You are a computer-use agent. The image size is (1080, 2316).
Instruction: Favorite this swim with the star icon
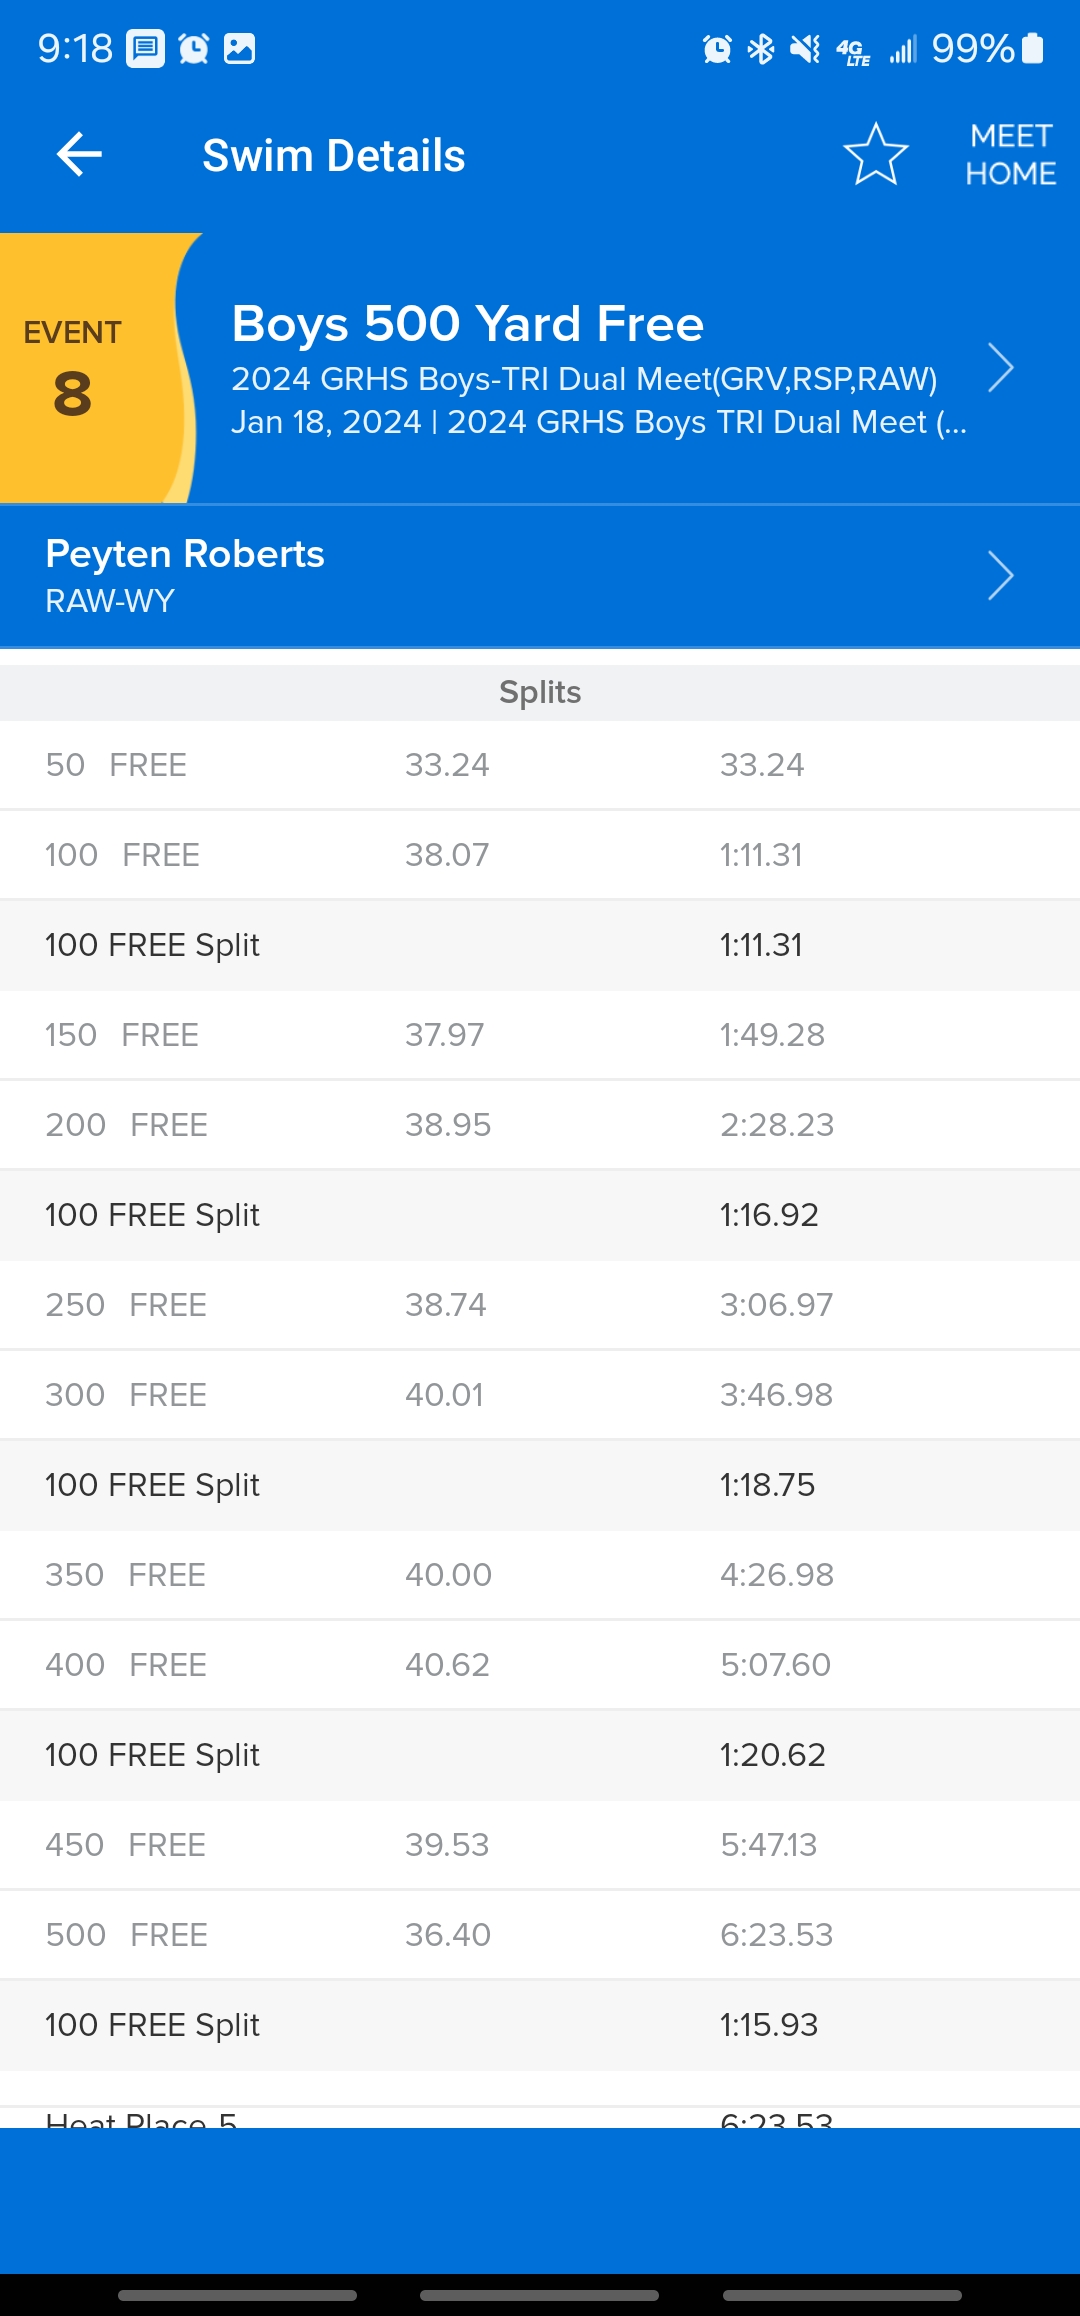[x=875, y=155]
